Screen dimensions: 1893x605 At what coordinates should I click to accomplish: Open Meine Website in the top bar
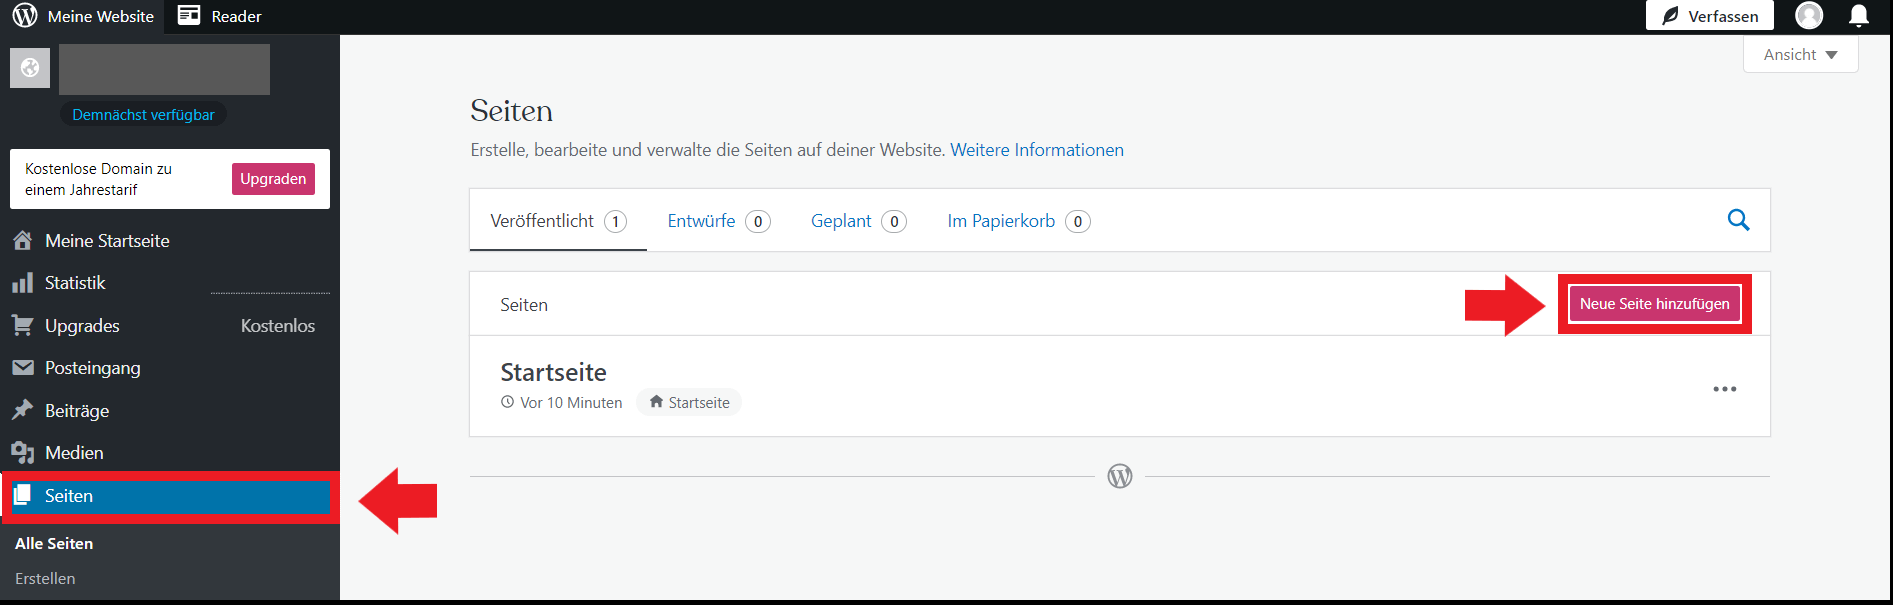(101, 16)
